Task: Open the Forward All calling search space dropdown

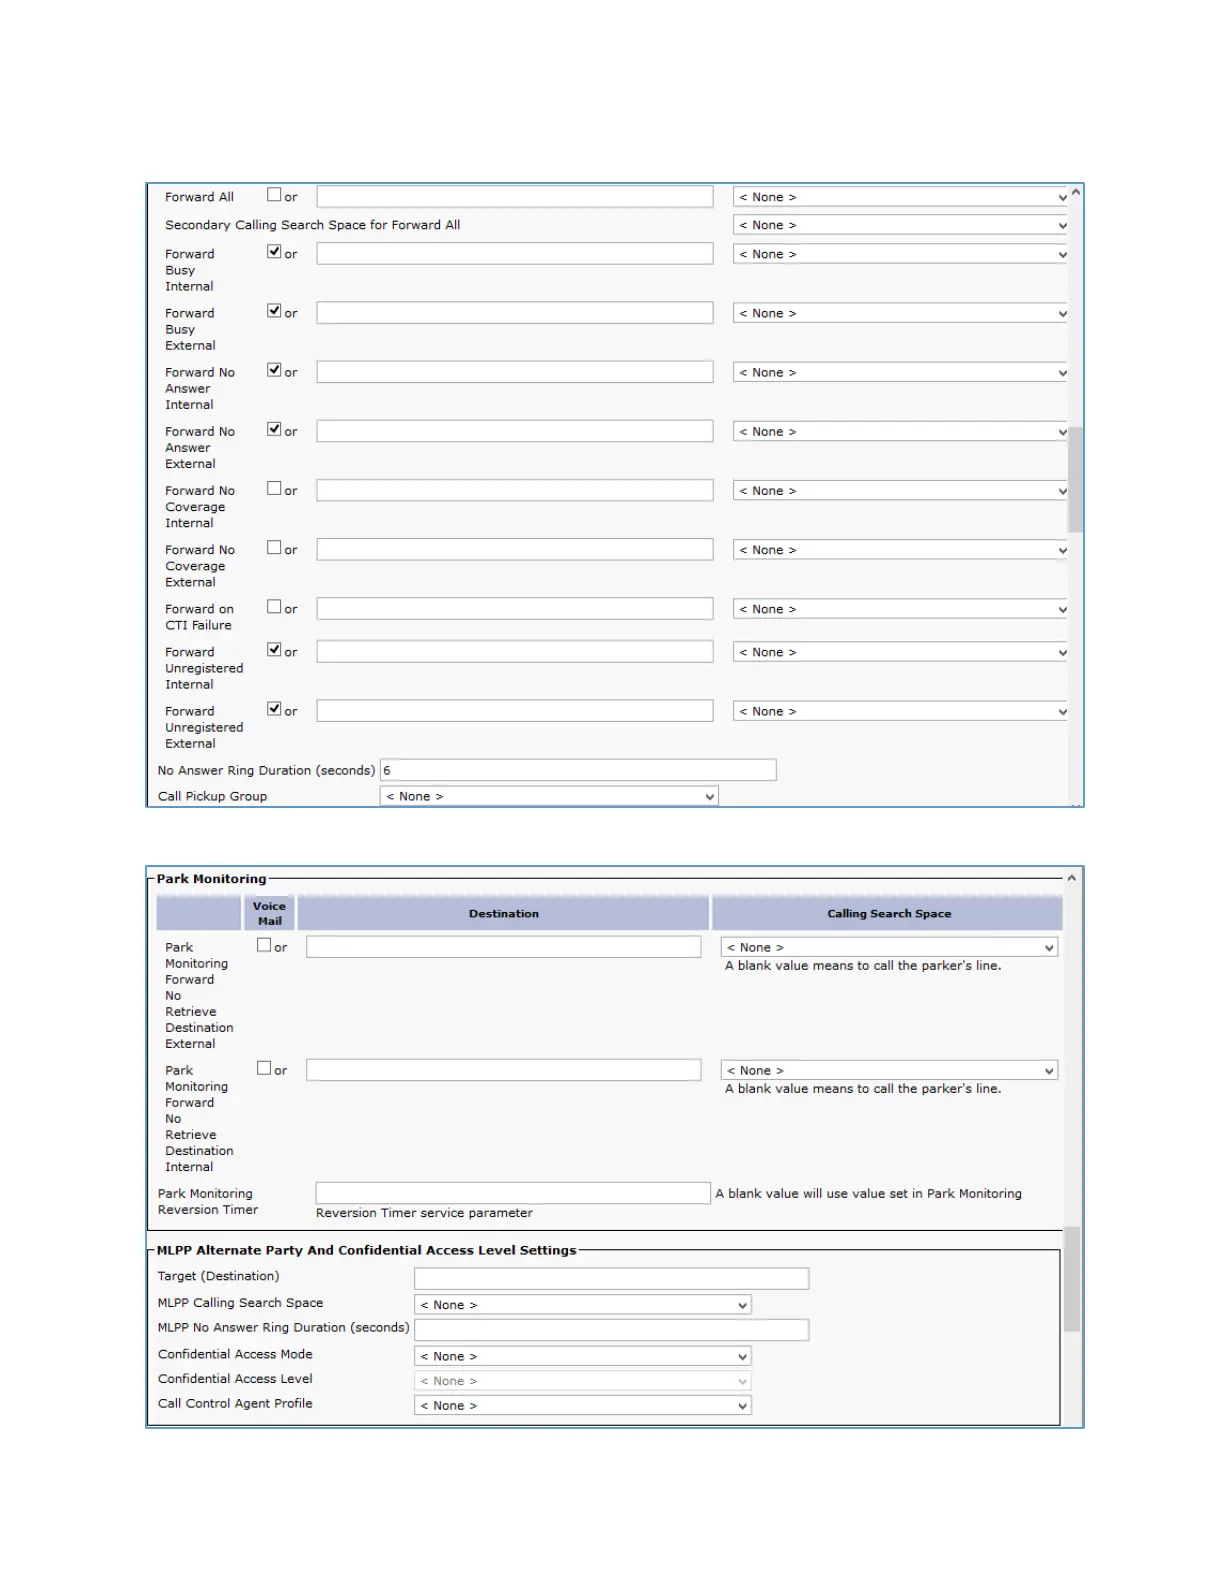Action: (901, 197)
